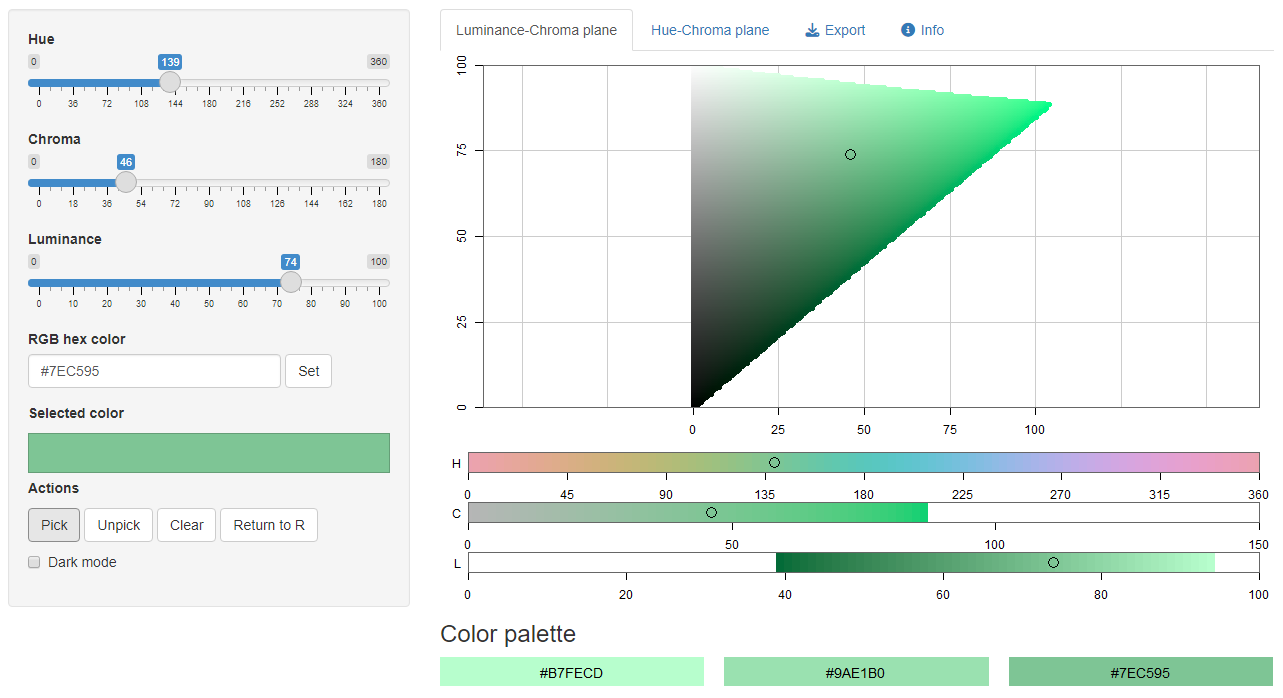The image size is (1283, 698).
Task: Click the Export download icon
Action: (x=812, y=30)
